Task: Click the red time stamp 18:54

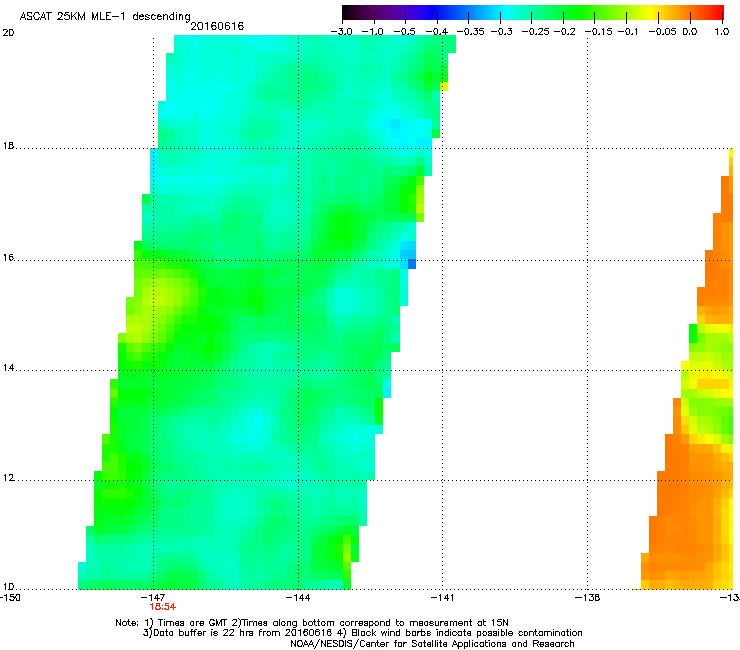Action: pos(163,607)
